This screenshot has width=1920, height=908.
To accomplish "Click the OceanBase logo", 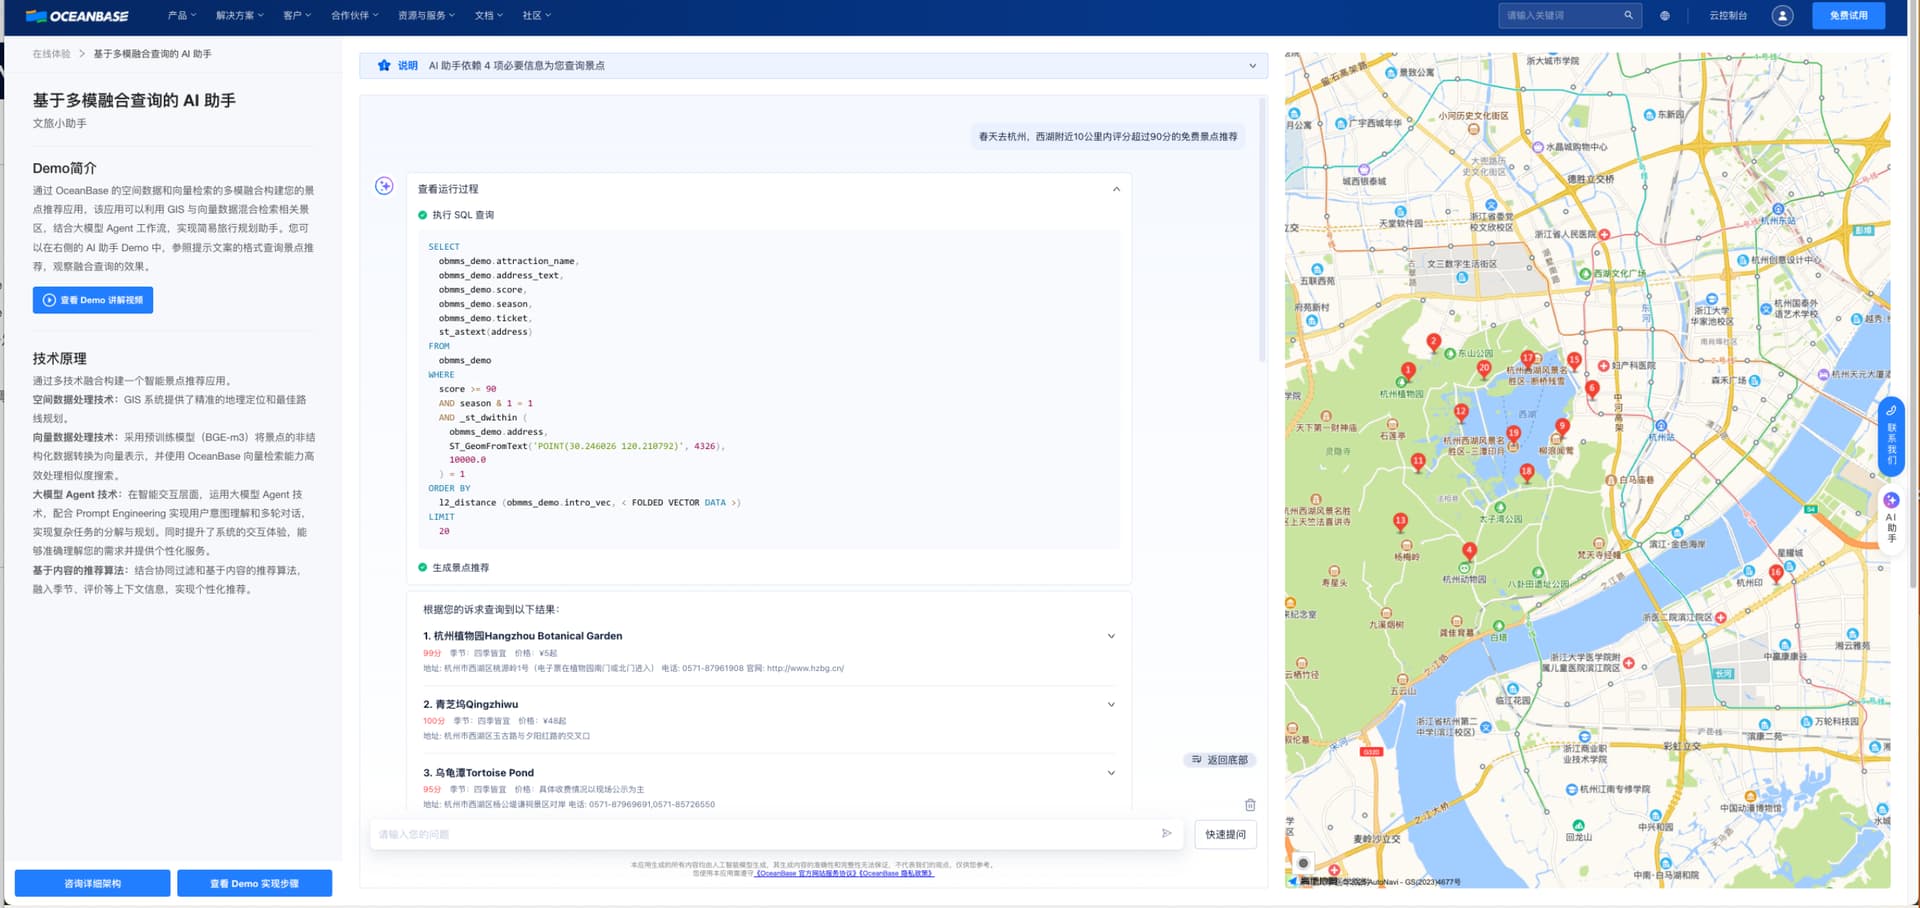I will 77,16.
